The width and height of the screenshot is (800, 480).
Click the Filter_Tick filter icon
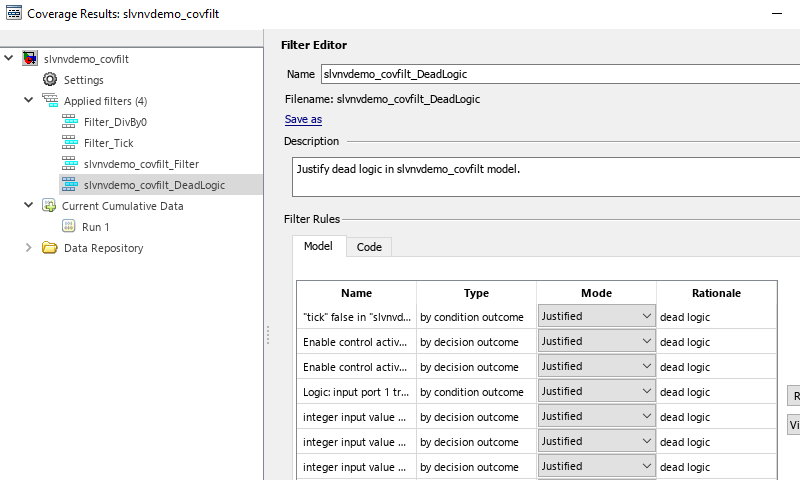coord(69,143)
